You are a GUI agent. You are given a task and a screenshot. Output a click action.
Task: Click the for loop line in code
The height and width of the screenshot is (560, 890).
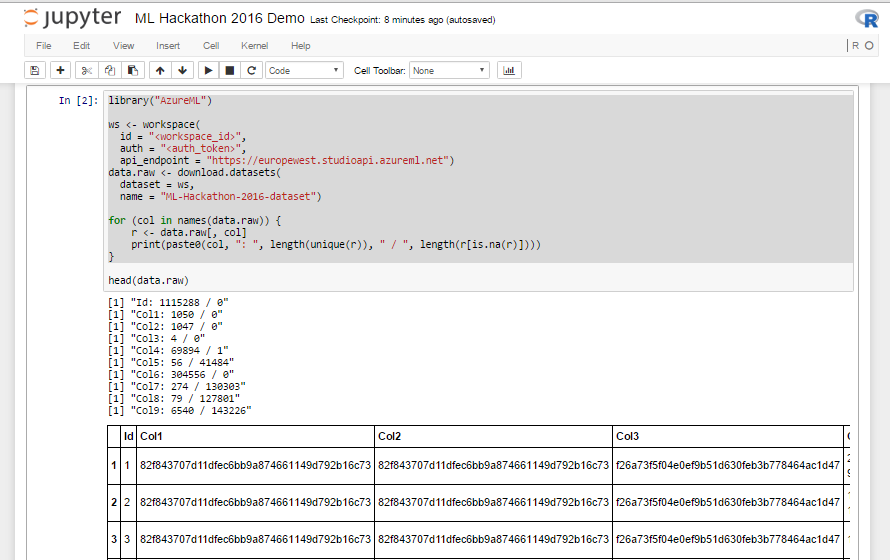195,221
